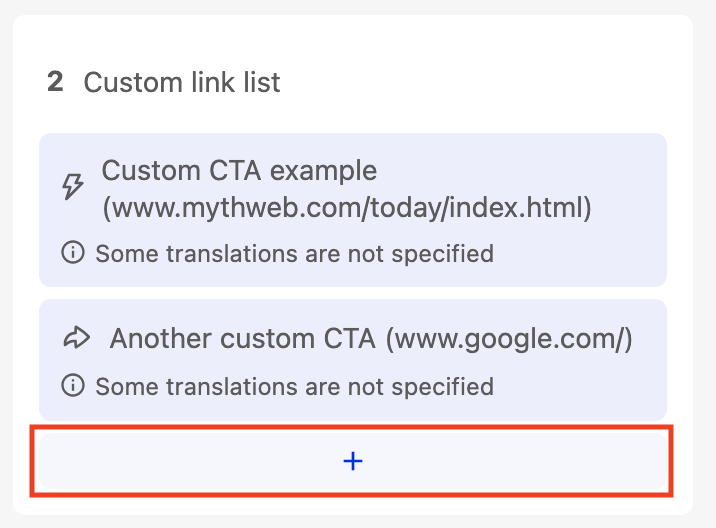Click the "Custom link list" heading
This screenshot has height=528, width=716.
click(182, 82)
